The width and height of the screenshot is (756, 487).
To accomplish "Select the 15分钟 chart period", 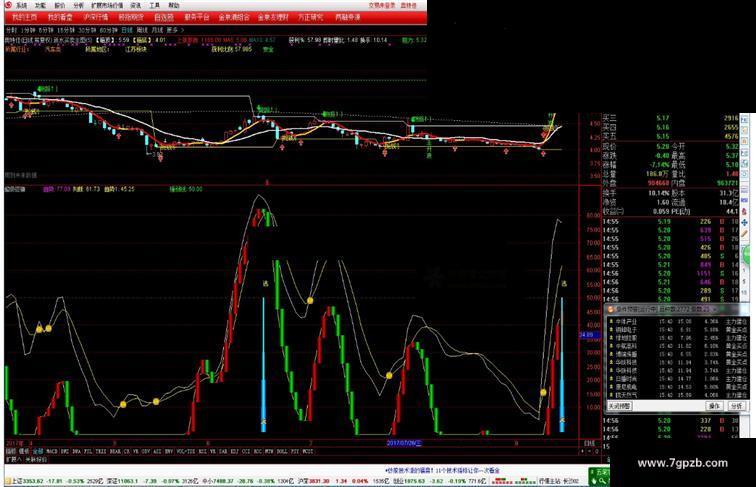I will tap(65, 30).
